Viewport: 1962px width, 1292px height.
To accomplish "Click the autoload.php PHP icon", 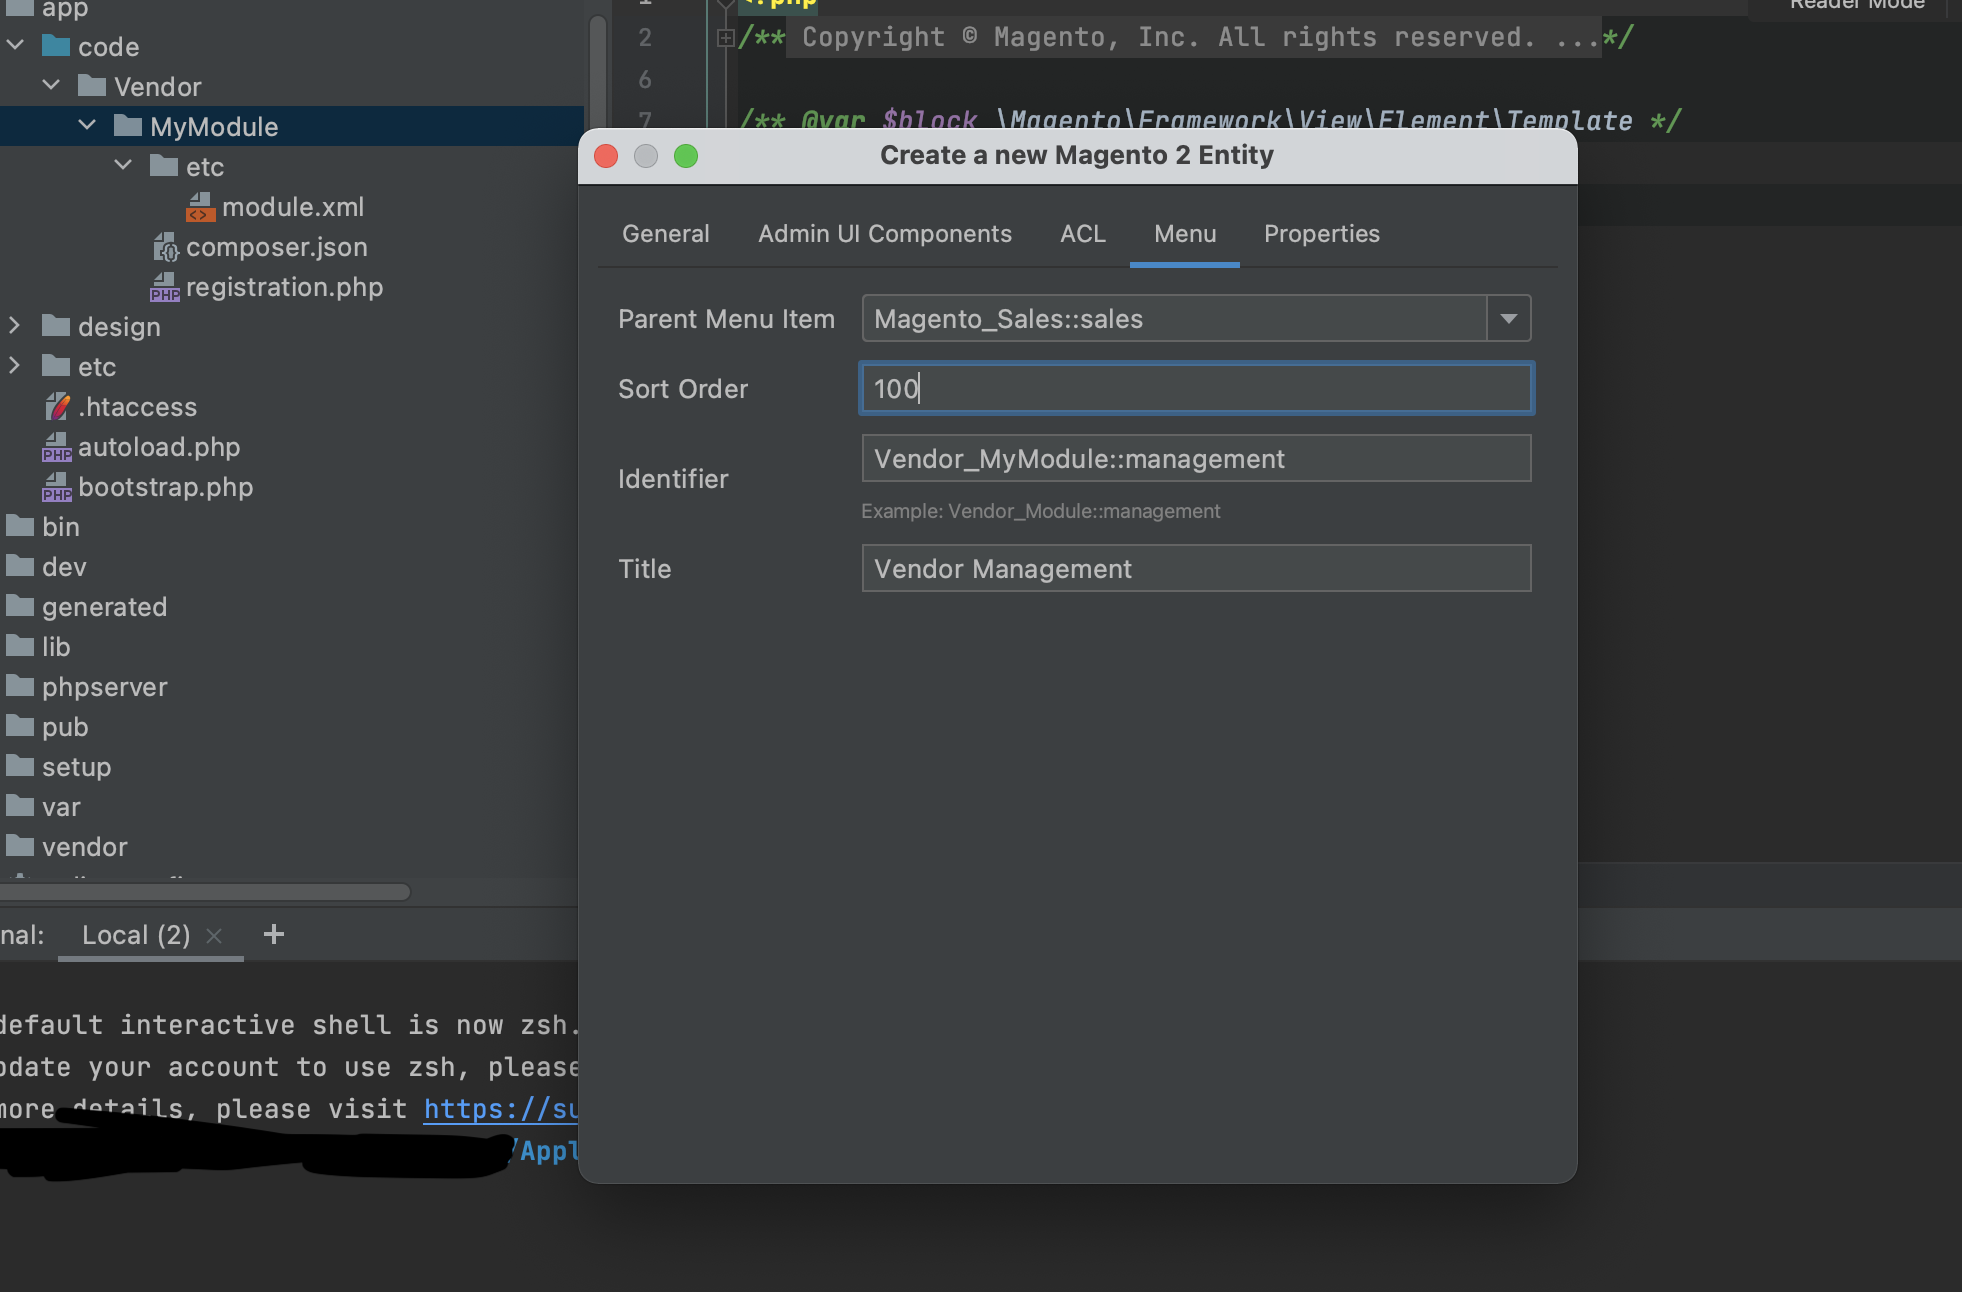I will coord(57,447).
